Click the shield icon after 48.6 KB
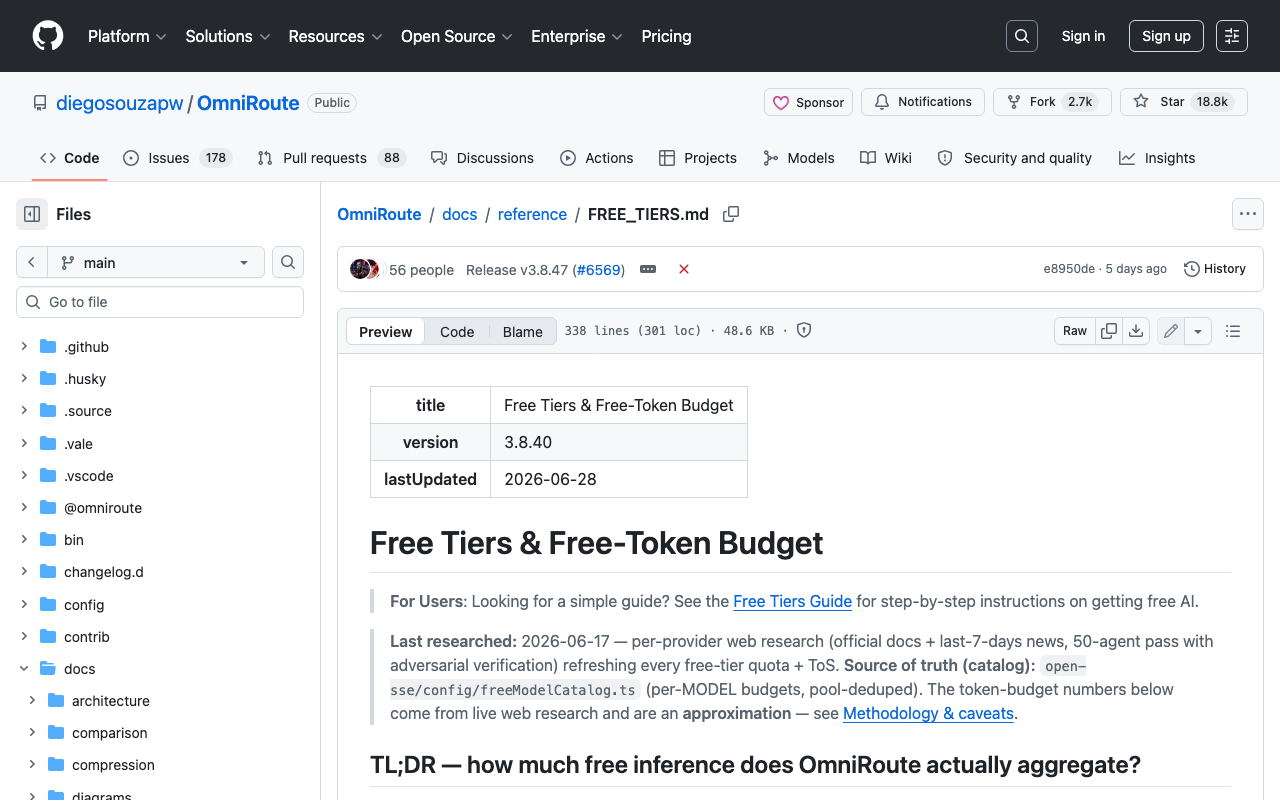Viewport: 1280px width, 800px height. [x=804, y=330]
